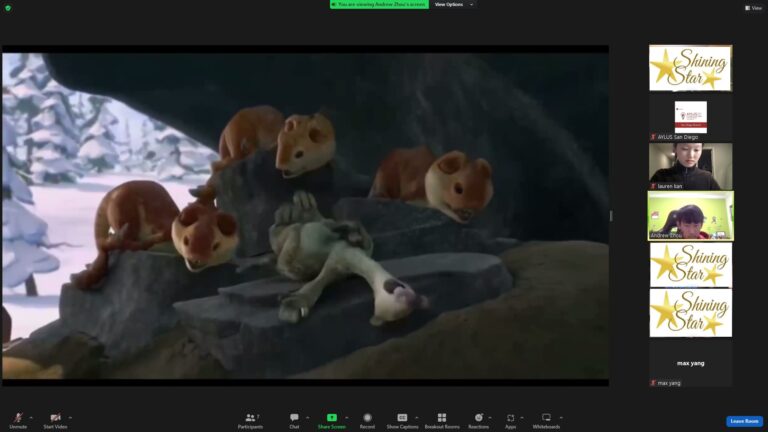Expand the caret next to Reactions
Viewport: 768px width, 432px height.
coord(490,418)
